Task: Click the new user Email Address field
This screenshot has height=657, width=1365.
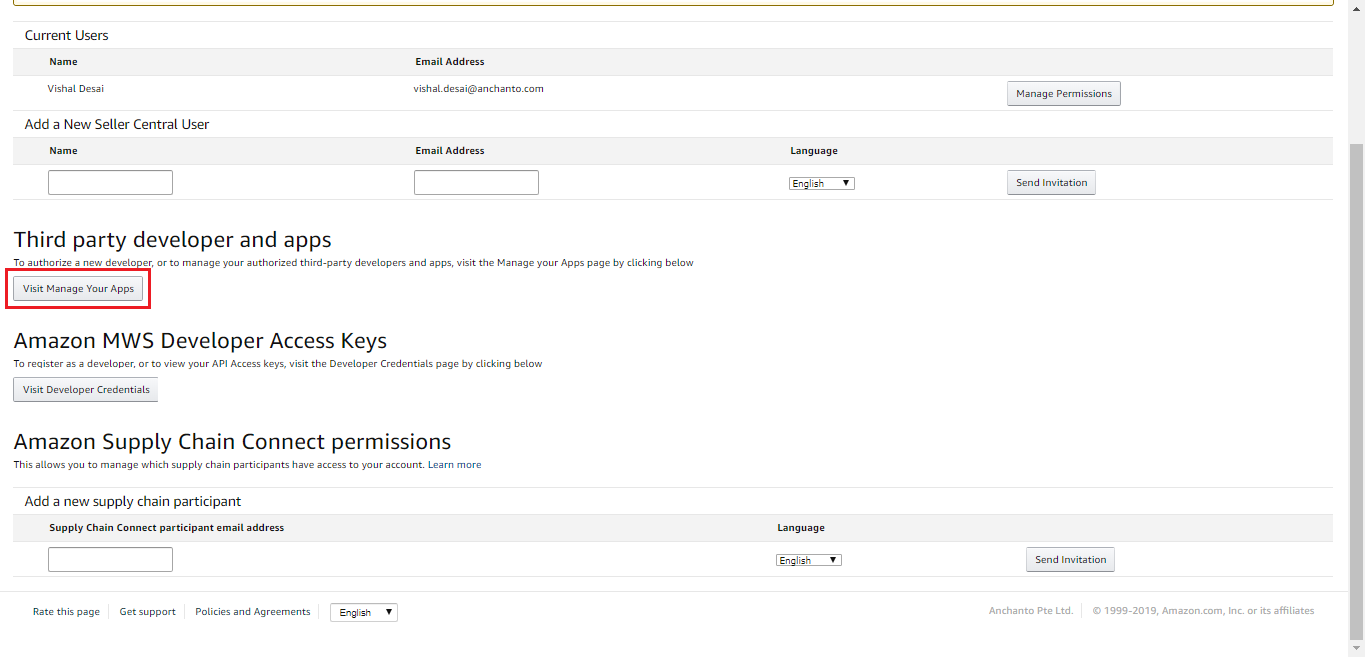Action: [x=476, y=183]
